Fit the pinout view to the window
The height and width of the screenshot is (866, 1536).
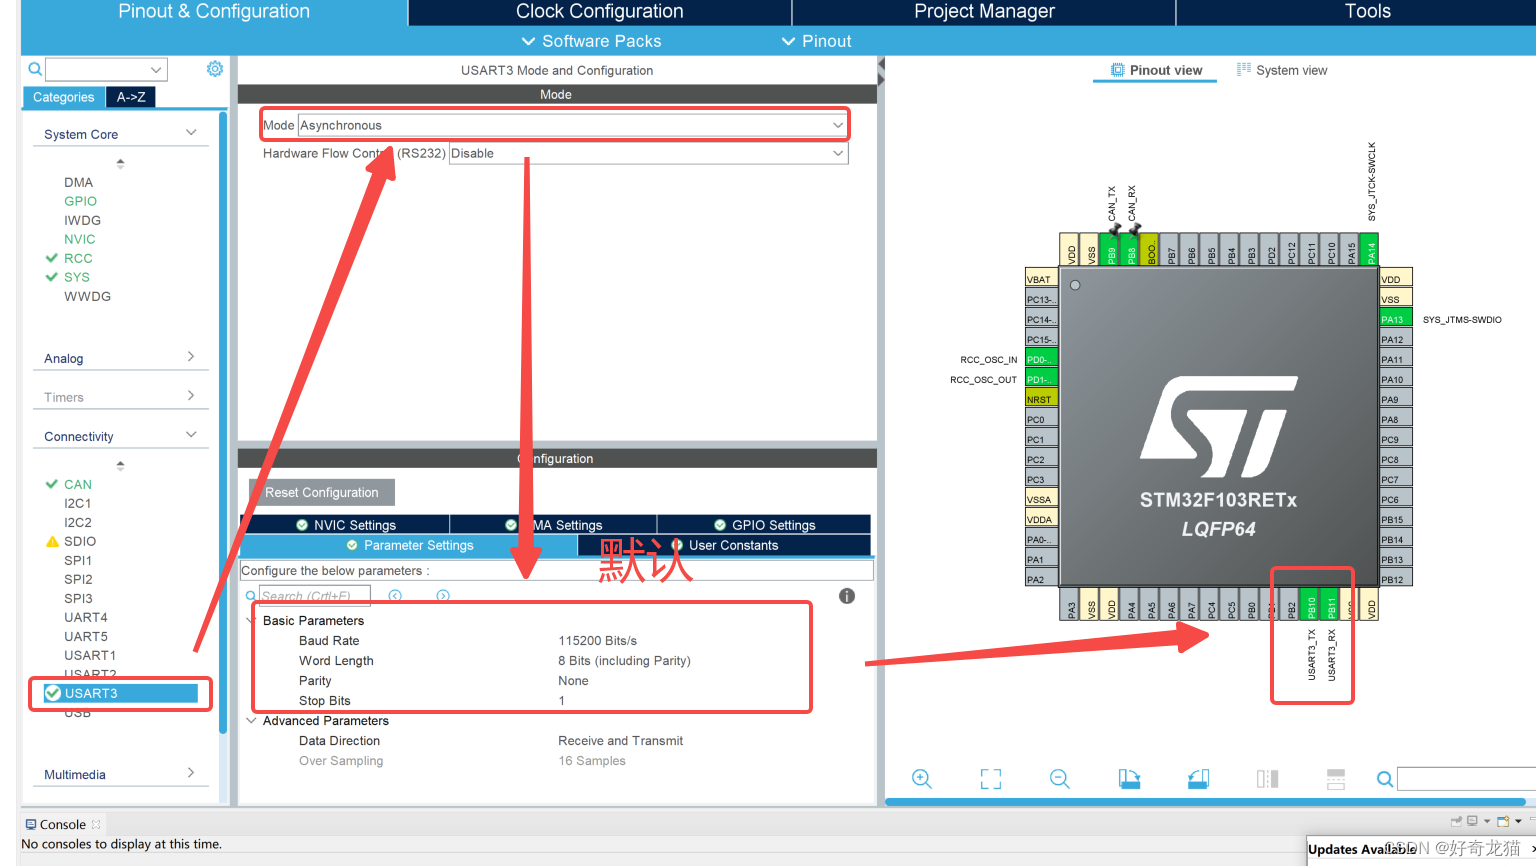(x=991, y=779)
